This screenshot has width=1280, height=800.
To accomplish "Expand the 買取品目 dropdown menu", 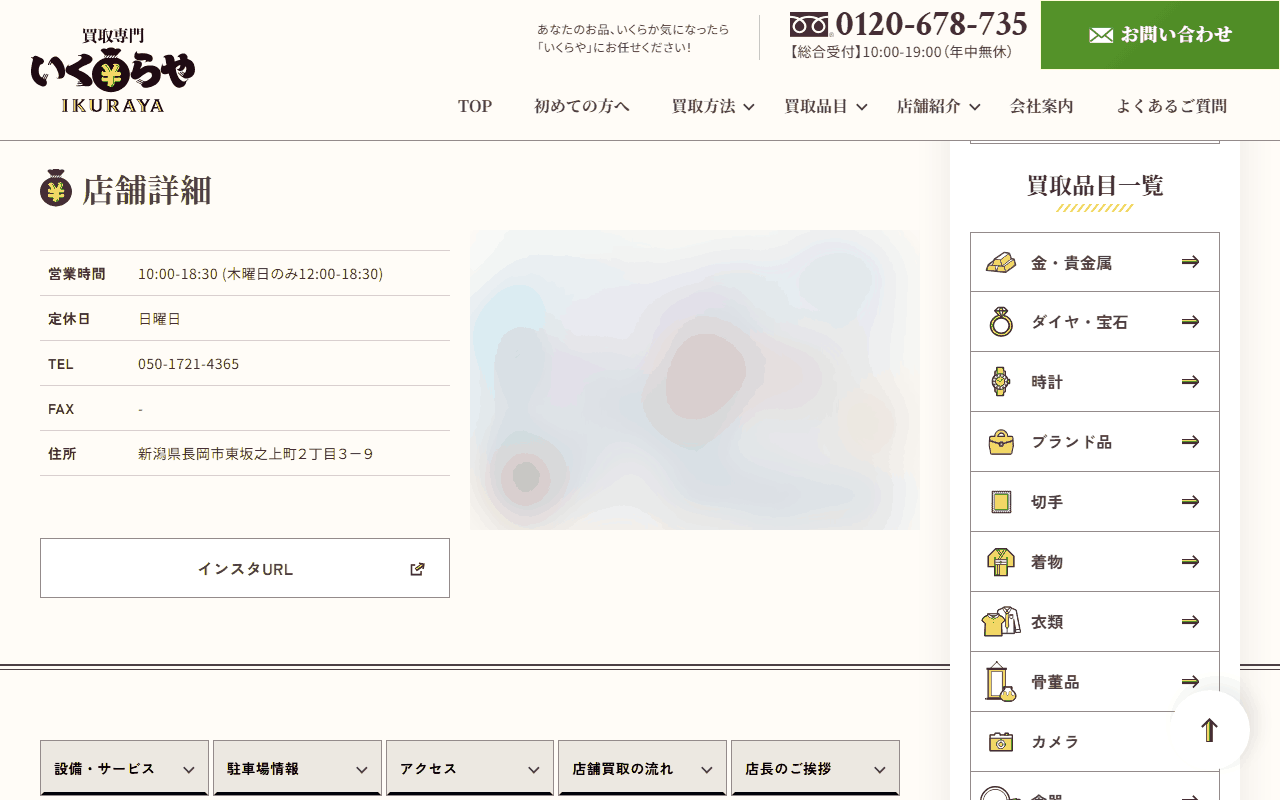I will [x=826, y=106].
